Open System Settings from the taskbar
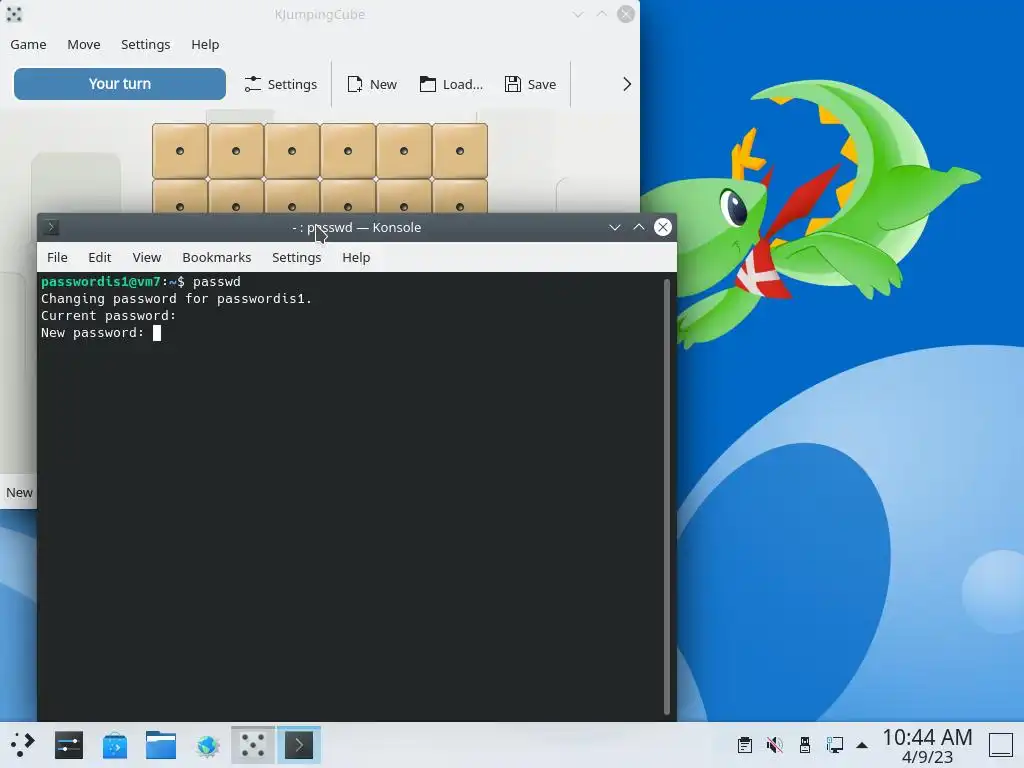 tap(69, 744)
